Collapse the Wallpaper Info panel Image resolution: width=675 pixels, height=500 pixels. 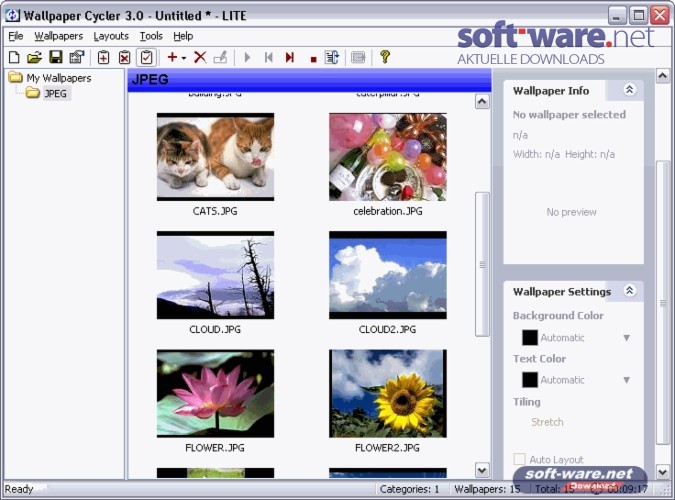[x=629, y=90]
